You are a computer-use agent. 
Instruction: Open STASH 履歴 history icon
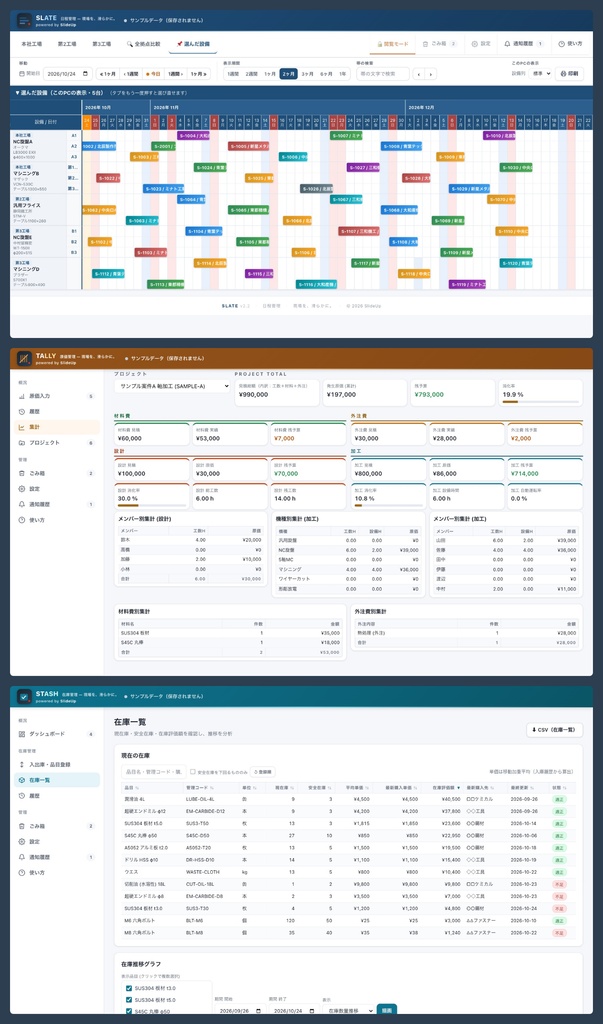pos(22,795)
